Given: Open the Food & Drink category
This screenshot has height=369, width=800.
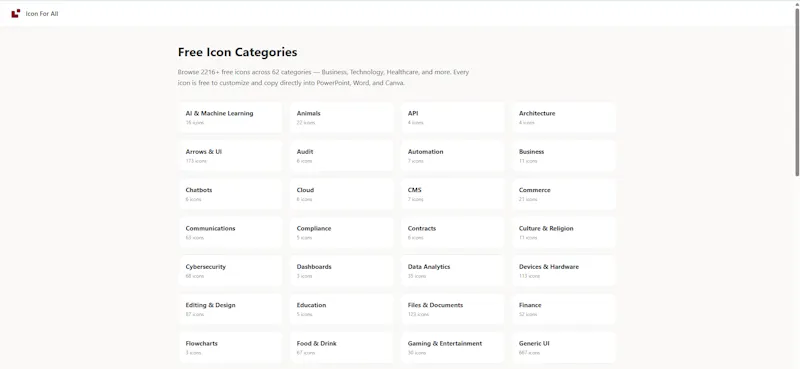Looking at the screenshot, I should pyautogui.click(x=341, y=347).
